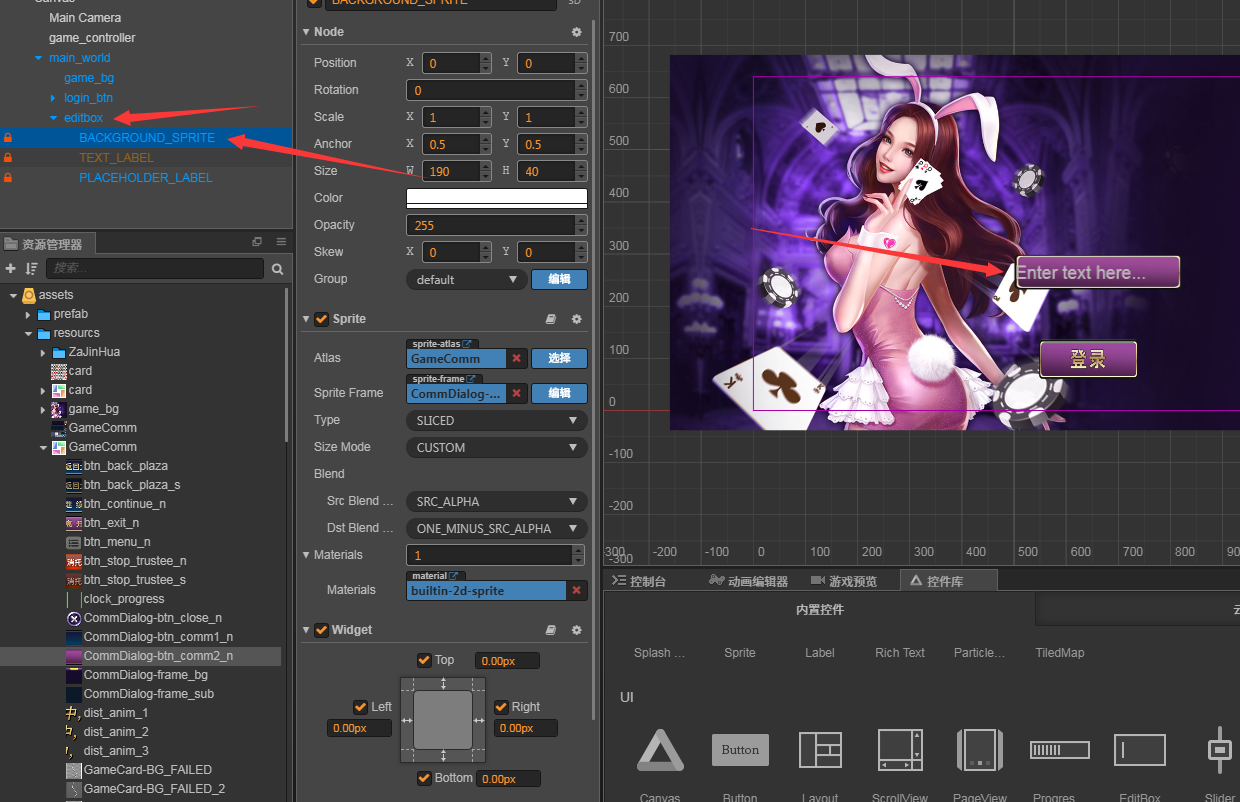Click the asset search magnifier icon

tap(277, 268)
